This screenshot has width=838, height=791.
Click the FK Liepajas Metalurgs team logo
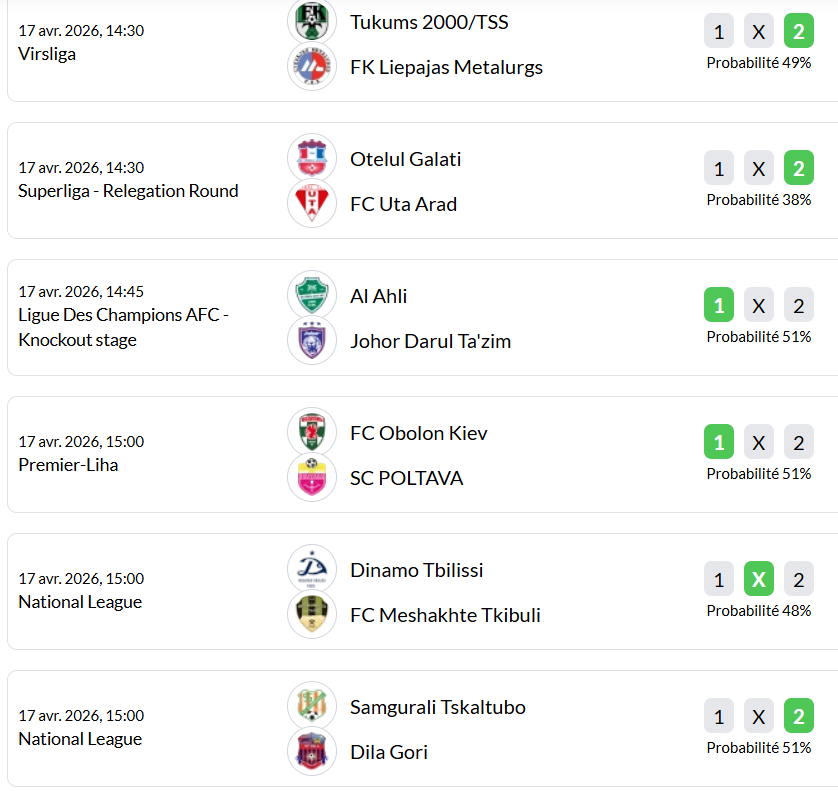click(312, 67)
